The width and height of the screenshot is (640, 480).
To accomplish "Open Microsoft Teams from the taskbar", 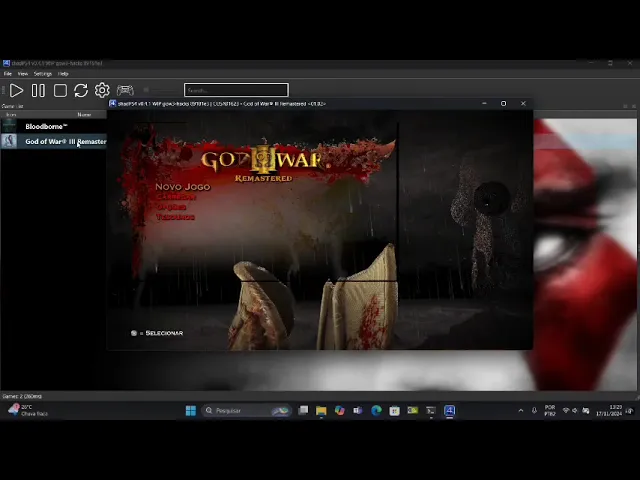I will click(x=358, y=411).
